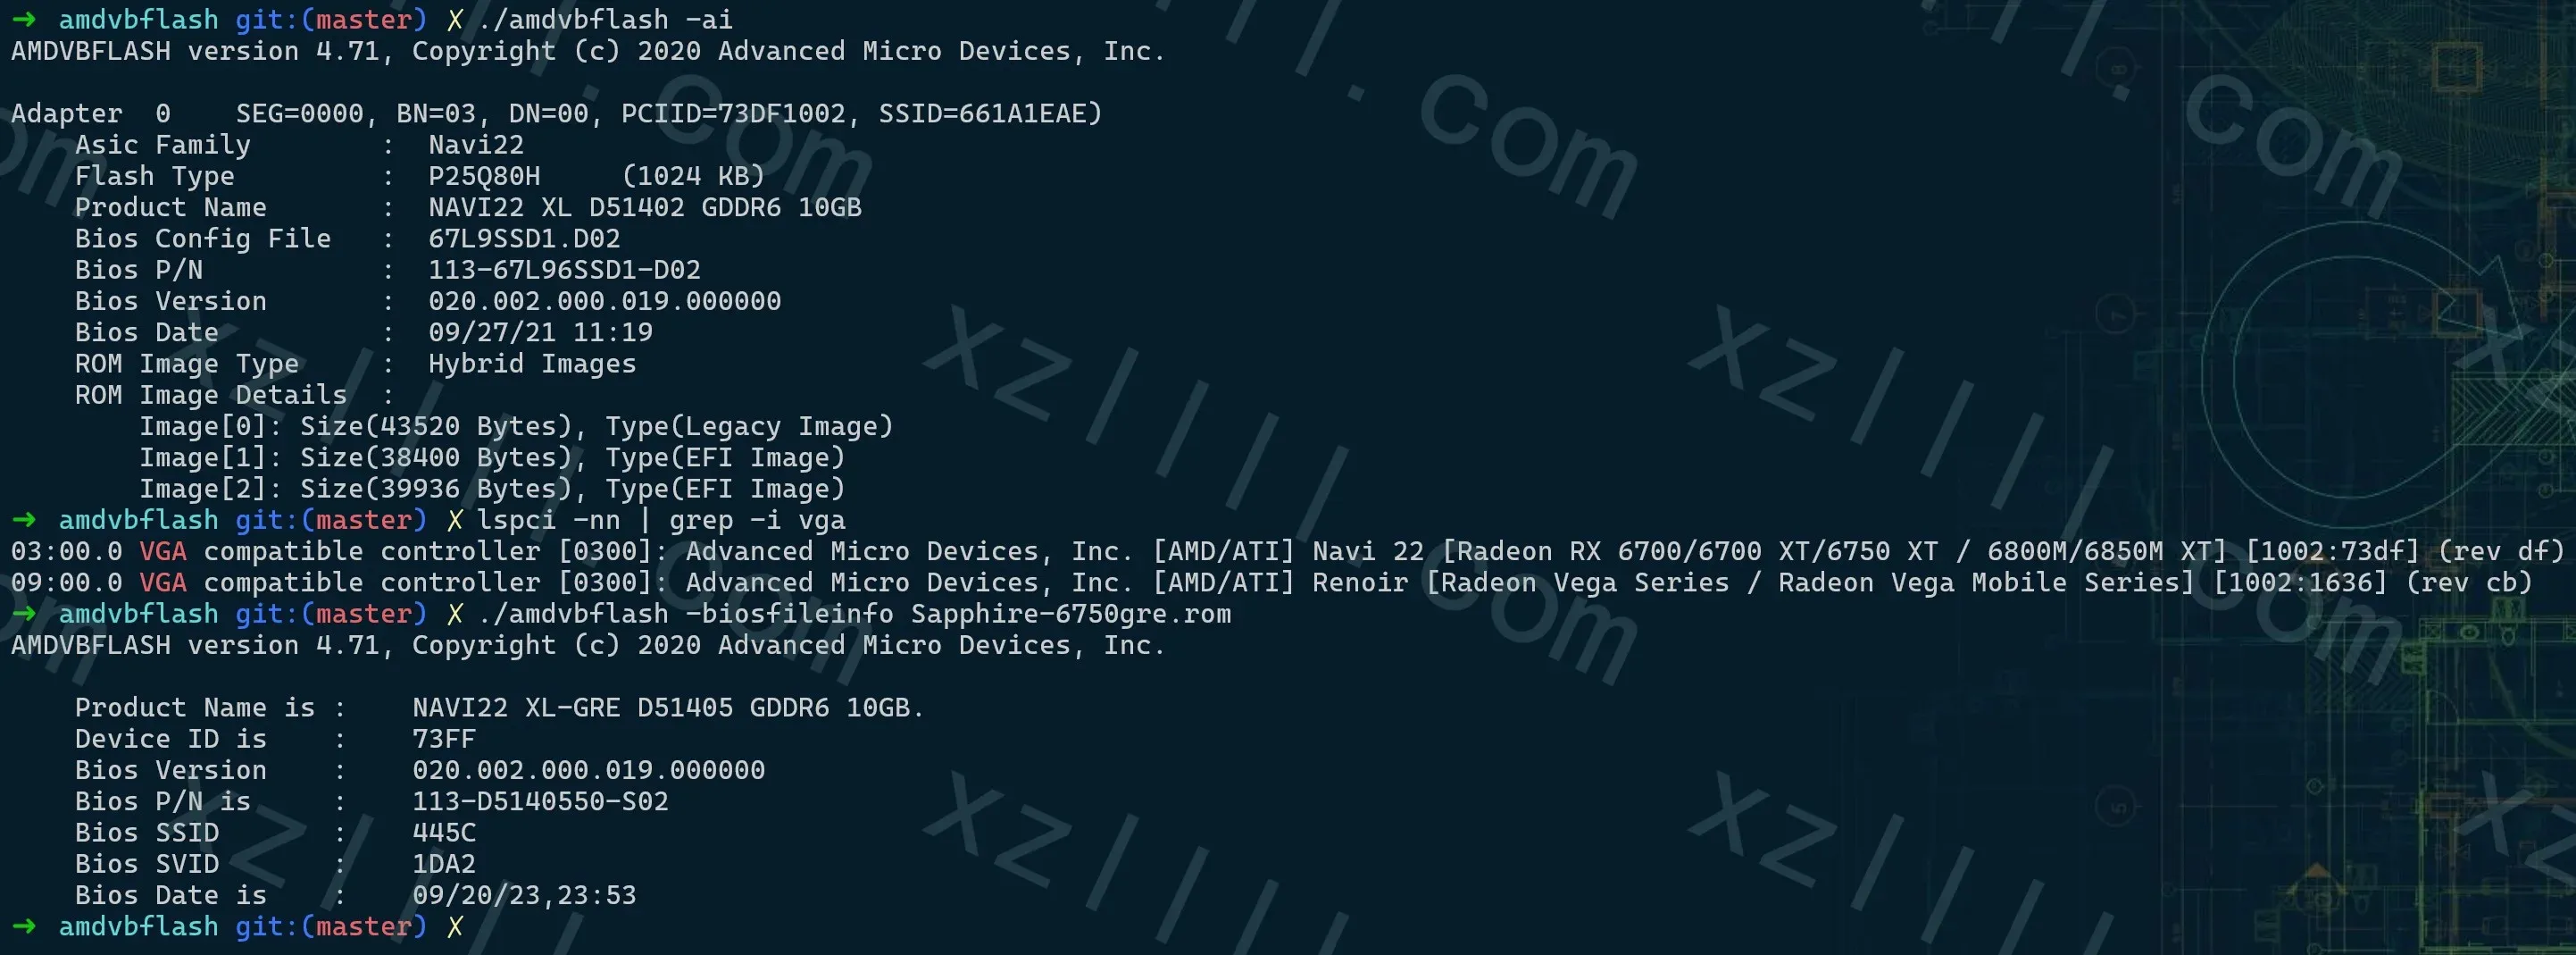The image size is (2576, 955).
Task: Click the git:(master) label on the last prompt
Action: pyautogui.click(x=330, y=926)
